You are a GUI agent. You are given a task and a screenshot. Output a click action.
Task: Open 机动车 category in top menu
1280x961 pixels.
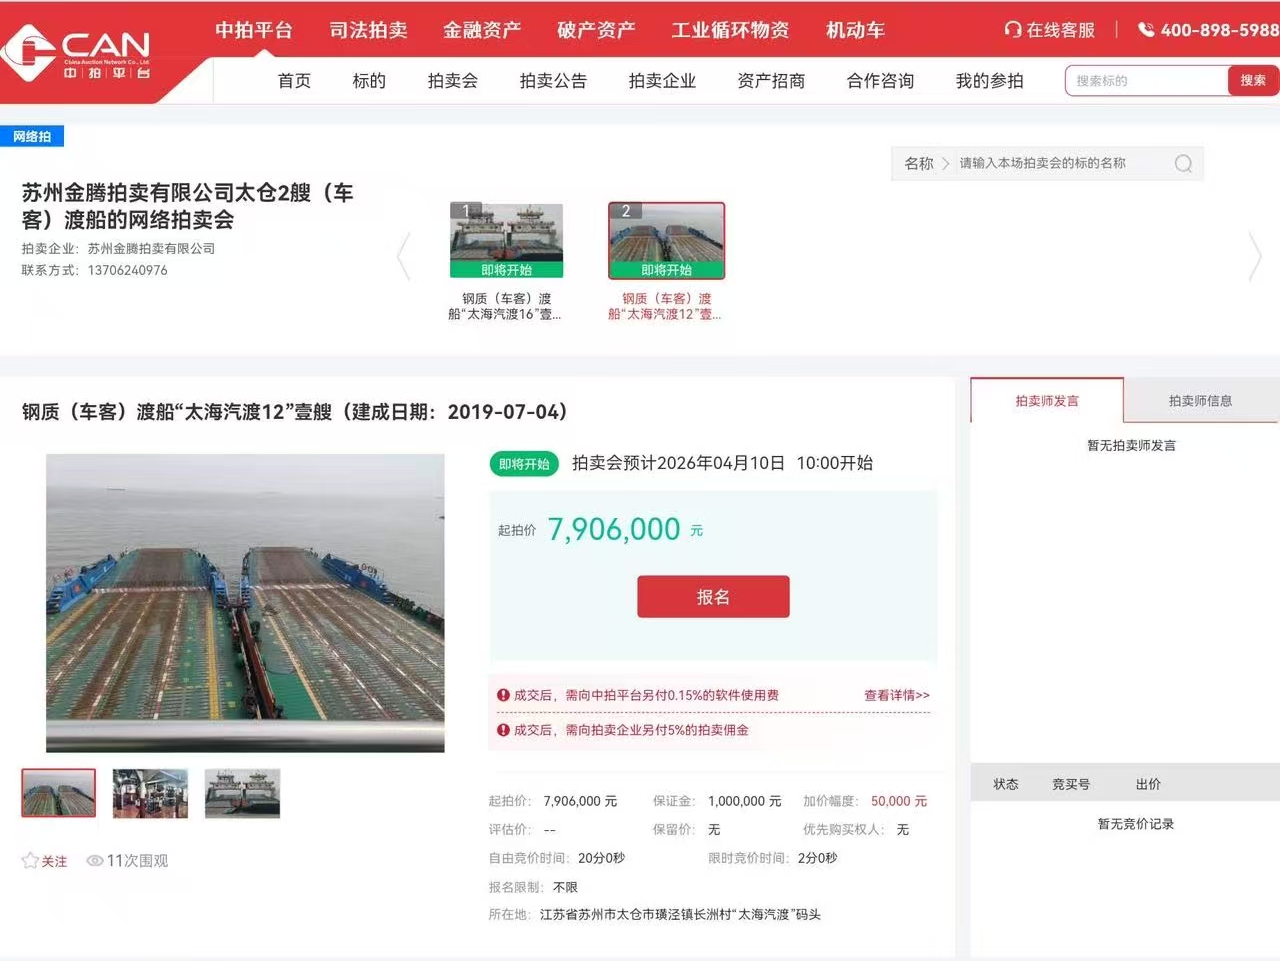[x=855, y=30]
